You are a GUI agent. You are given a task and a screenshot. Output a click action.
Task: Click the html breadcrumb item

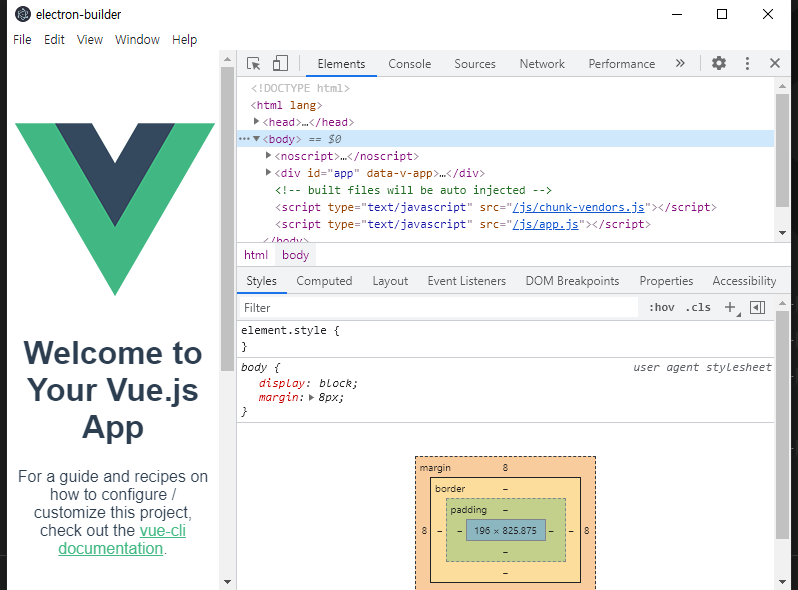coord(255,255)
